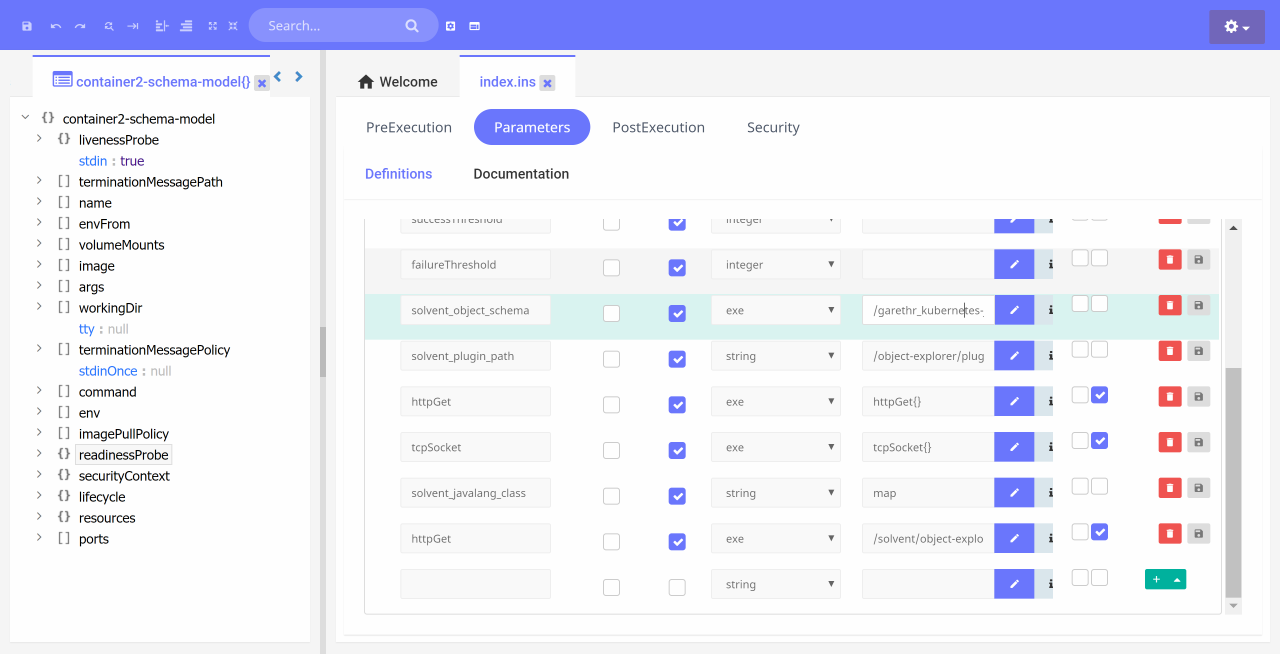The image size is (1280, 654).
Task: Click the redo arrow icon
Action: point(80,26)
